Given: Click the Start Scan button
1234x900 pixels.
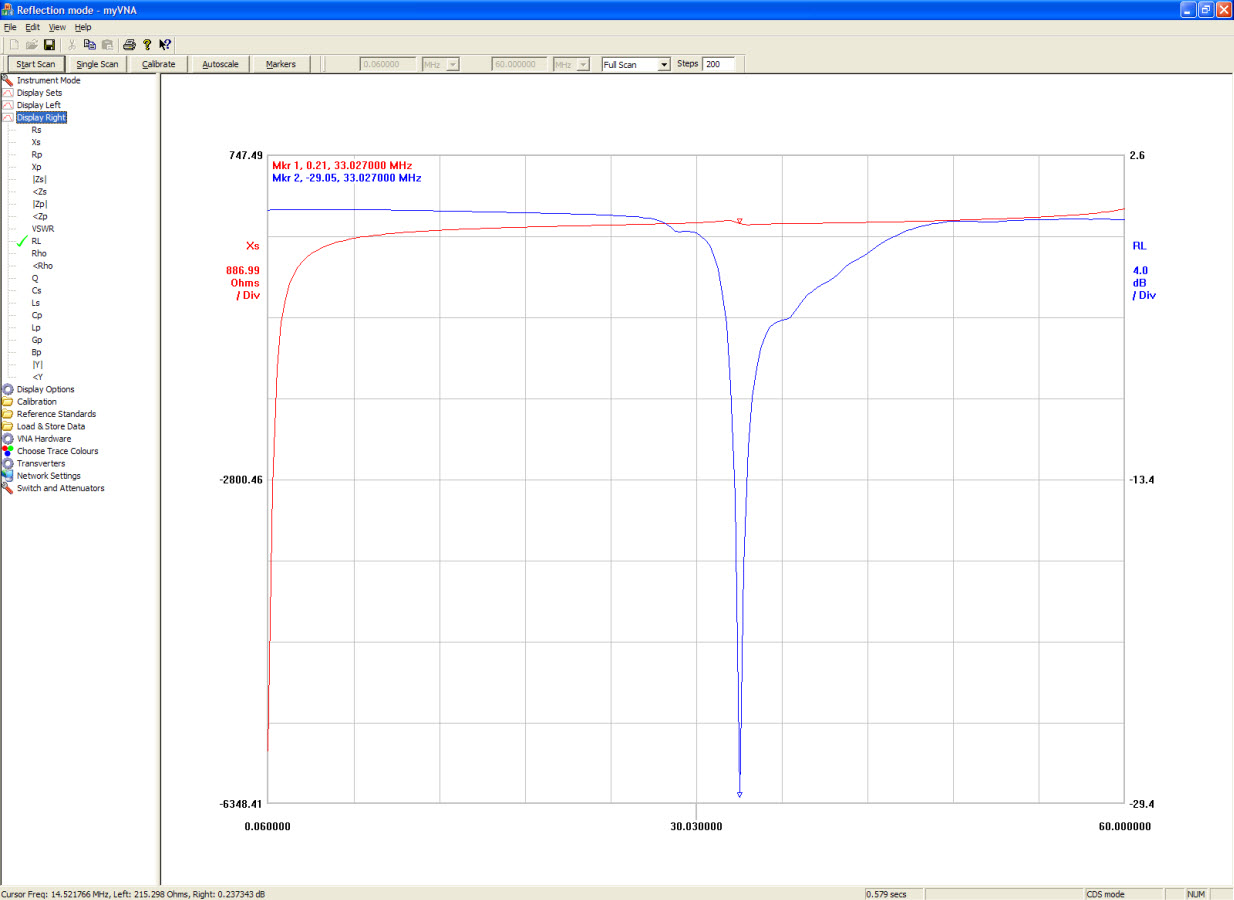Looking at the screenshot, I should [x=36, y=64].
